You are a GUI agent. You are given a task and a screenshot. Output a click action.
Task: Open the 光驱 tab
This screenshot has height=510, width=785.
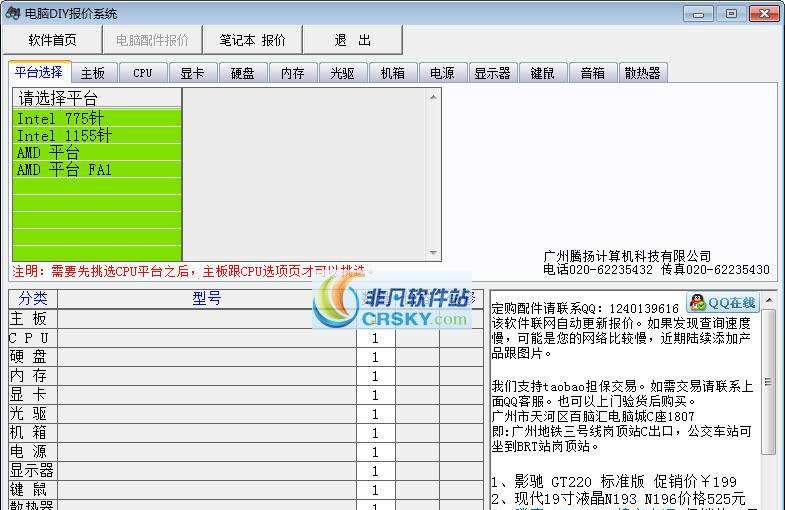tap(342, 73)
